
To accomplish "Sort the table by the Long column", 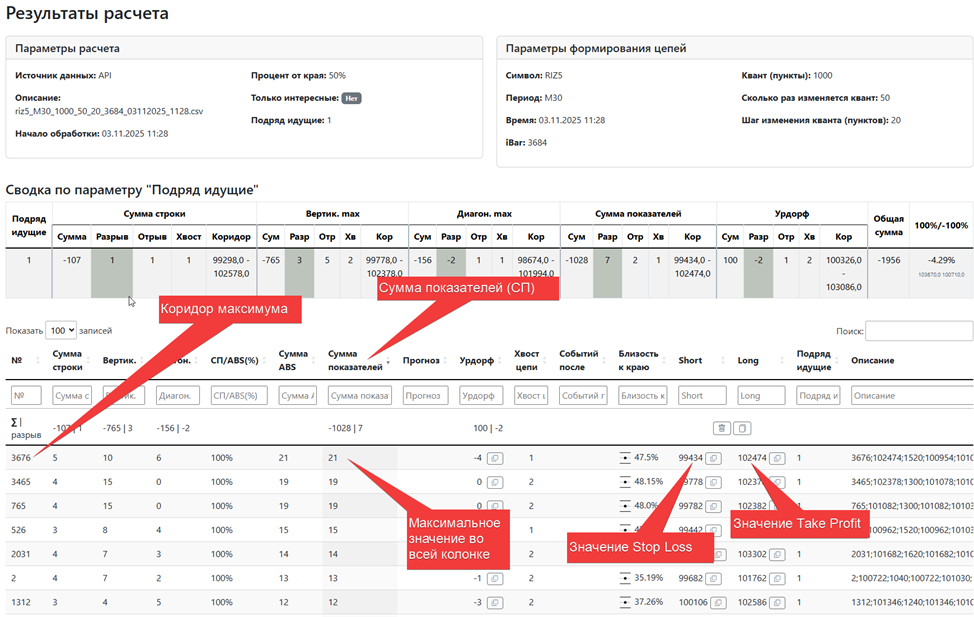I will click(748, 360).
